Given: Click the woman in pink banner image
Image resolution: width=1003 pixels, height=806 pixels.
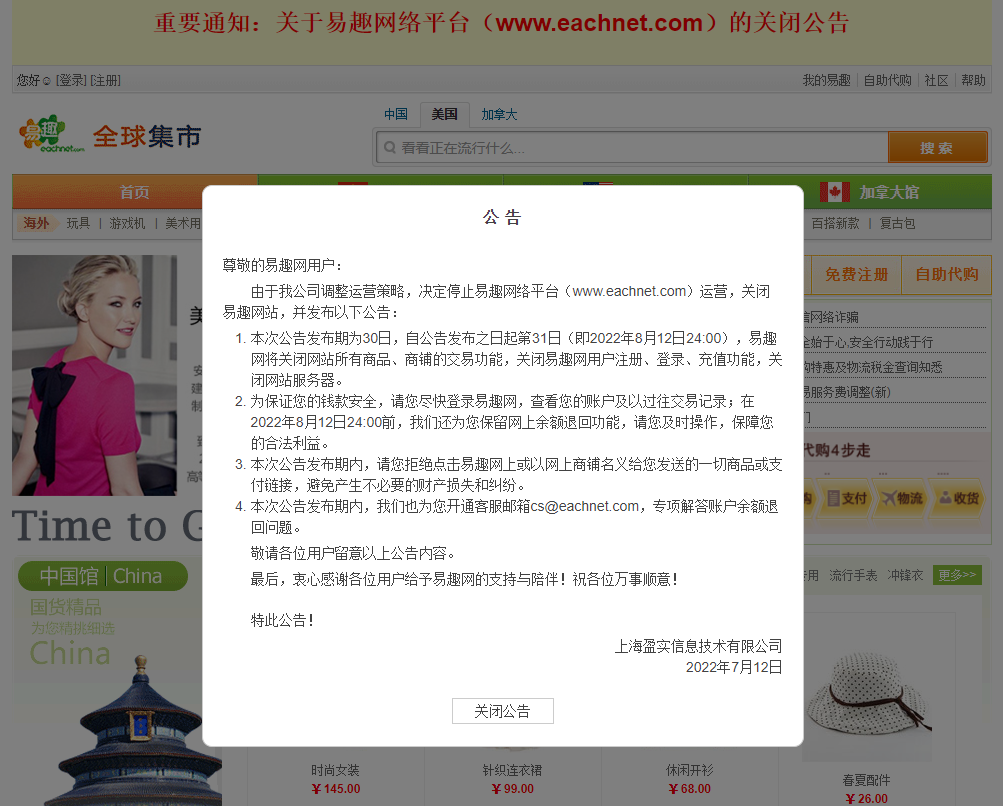Looking at the screenshot, I should [x=94, y=375].
